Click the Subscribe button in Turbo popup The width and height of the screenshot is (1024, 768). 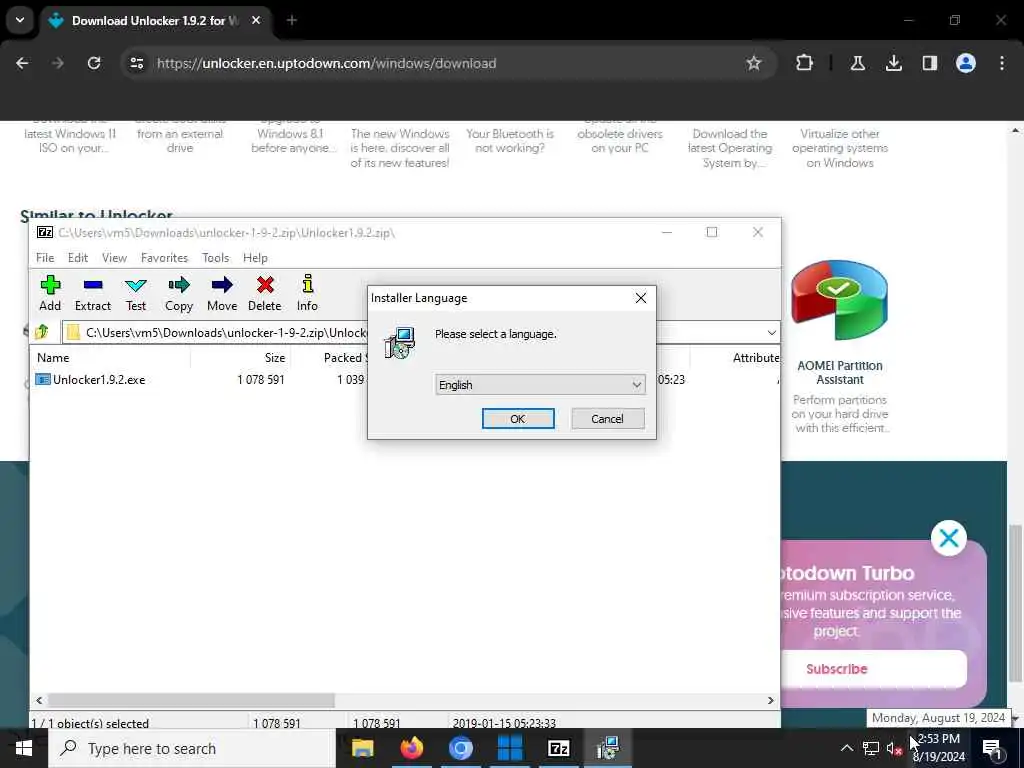click(x=837, y=669)
